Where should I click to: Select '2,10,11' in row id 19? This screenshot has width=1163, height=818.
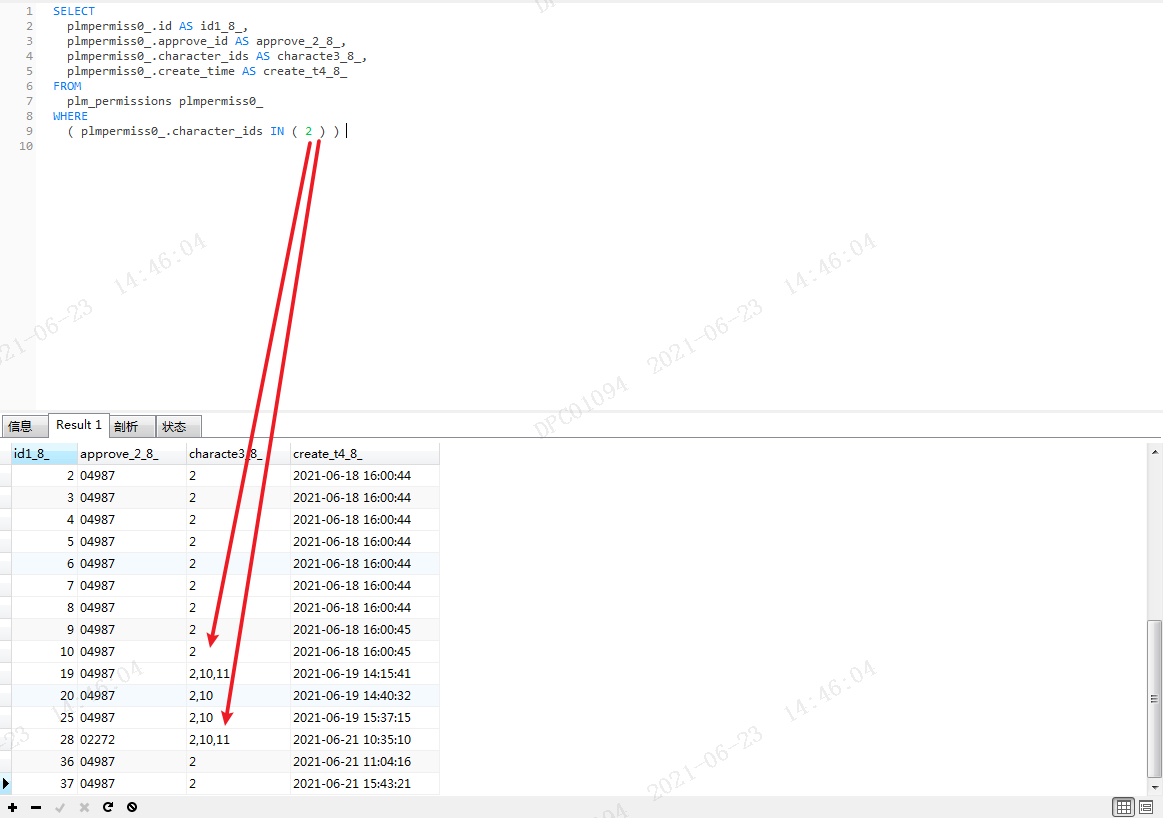point(209,673)
